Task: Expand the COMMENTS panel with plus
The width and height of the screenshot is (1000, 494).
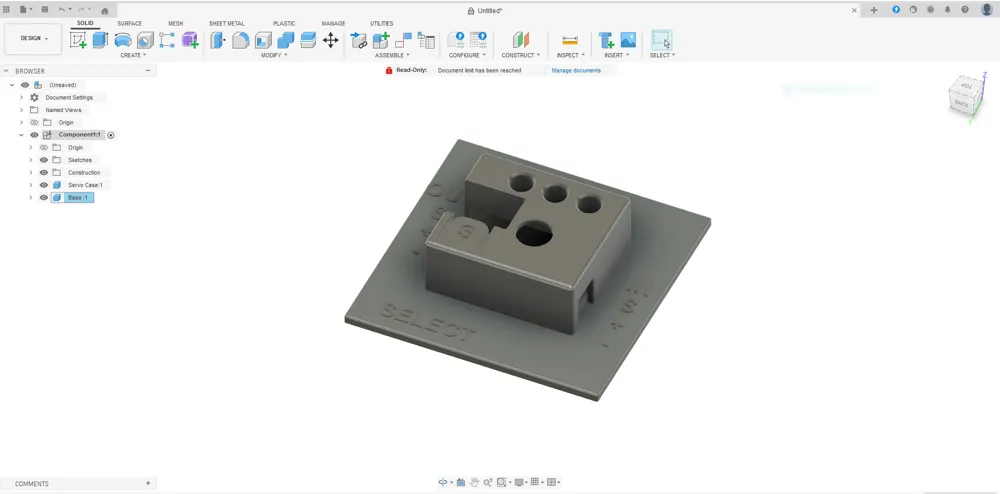Action: click(148, 484)
